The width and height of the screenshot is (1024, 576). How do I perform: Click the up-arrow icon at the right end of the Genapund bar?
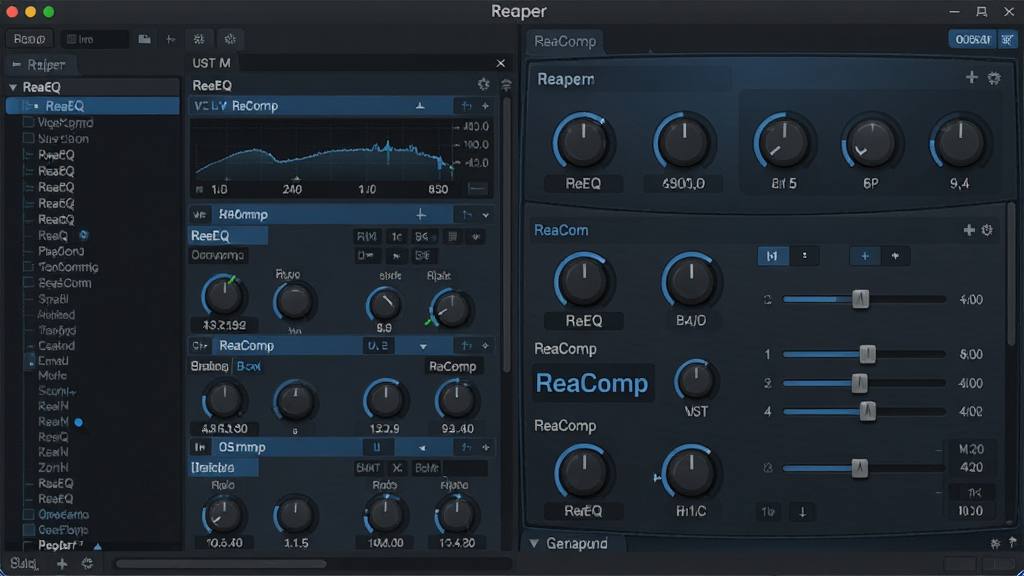point(1012,543)
